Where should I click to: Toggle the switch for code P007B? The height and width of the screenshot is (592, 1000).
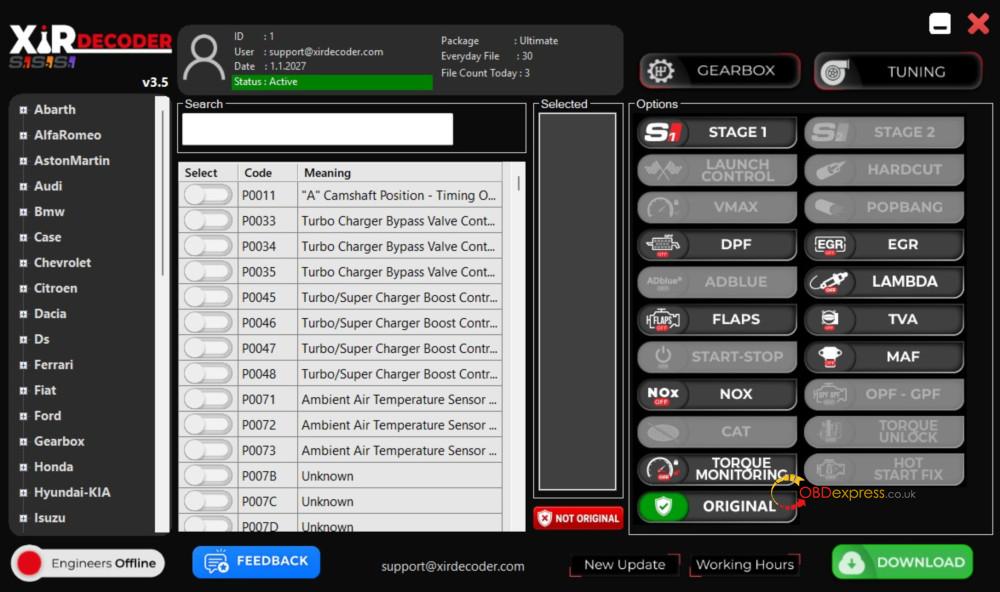point(208,476)
